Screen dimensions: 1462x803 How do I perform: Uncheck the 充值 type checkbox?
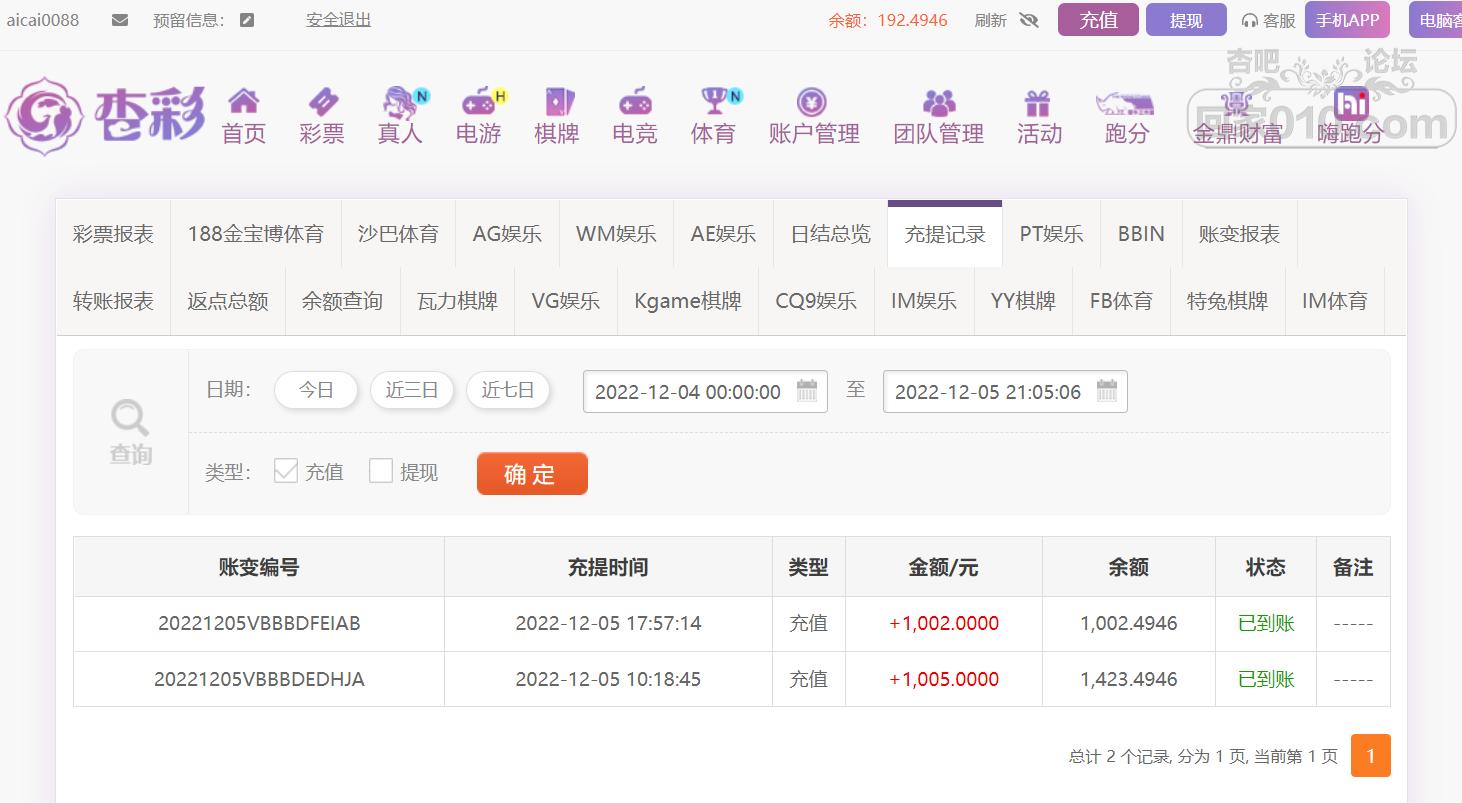coord(286,471)
